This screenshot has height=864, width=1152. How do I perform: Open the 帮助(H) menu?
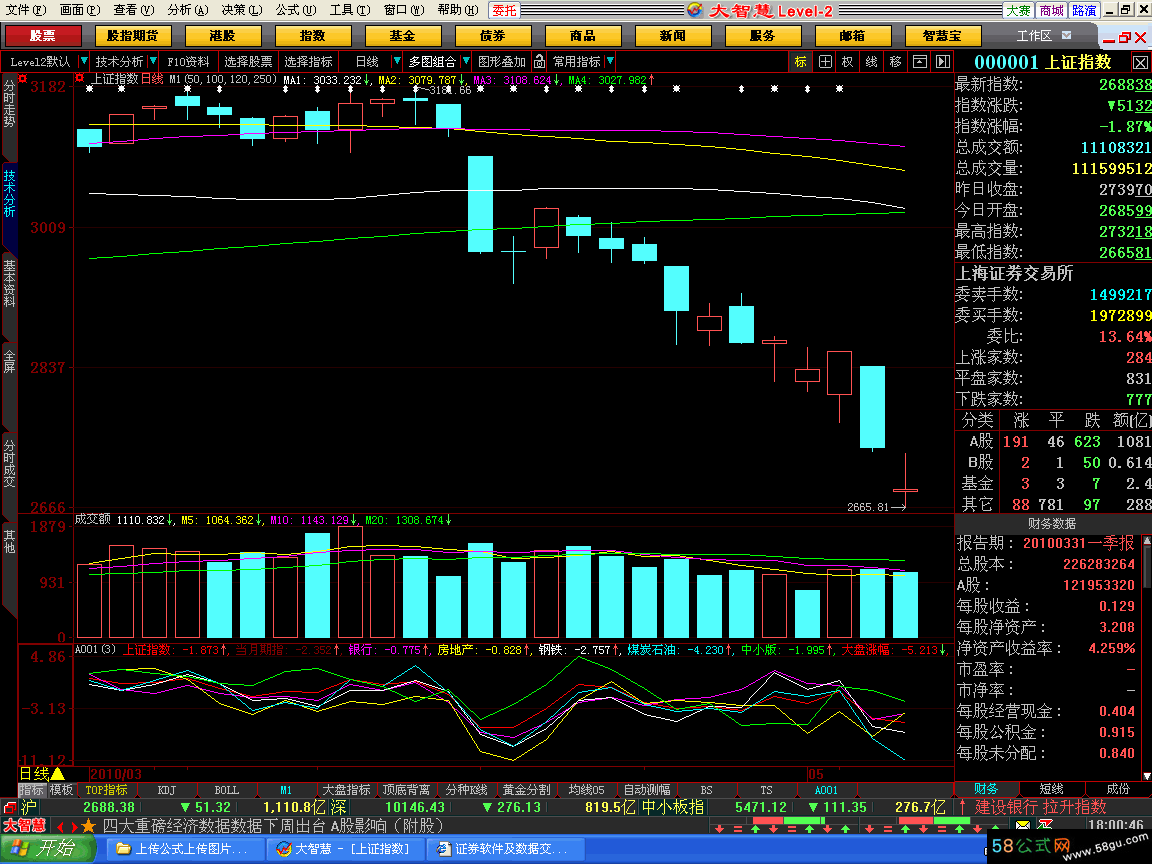pyautogui.click(x=458, y=10)
